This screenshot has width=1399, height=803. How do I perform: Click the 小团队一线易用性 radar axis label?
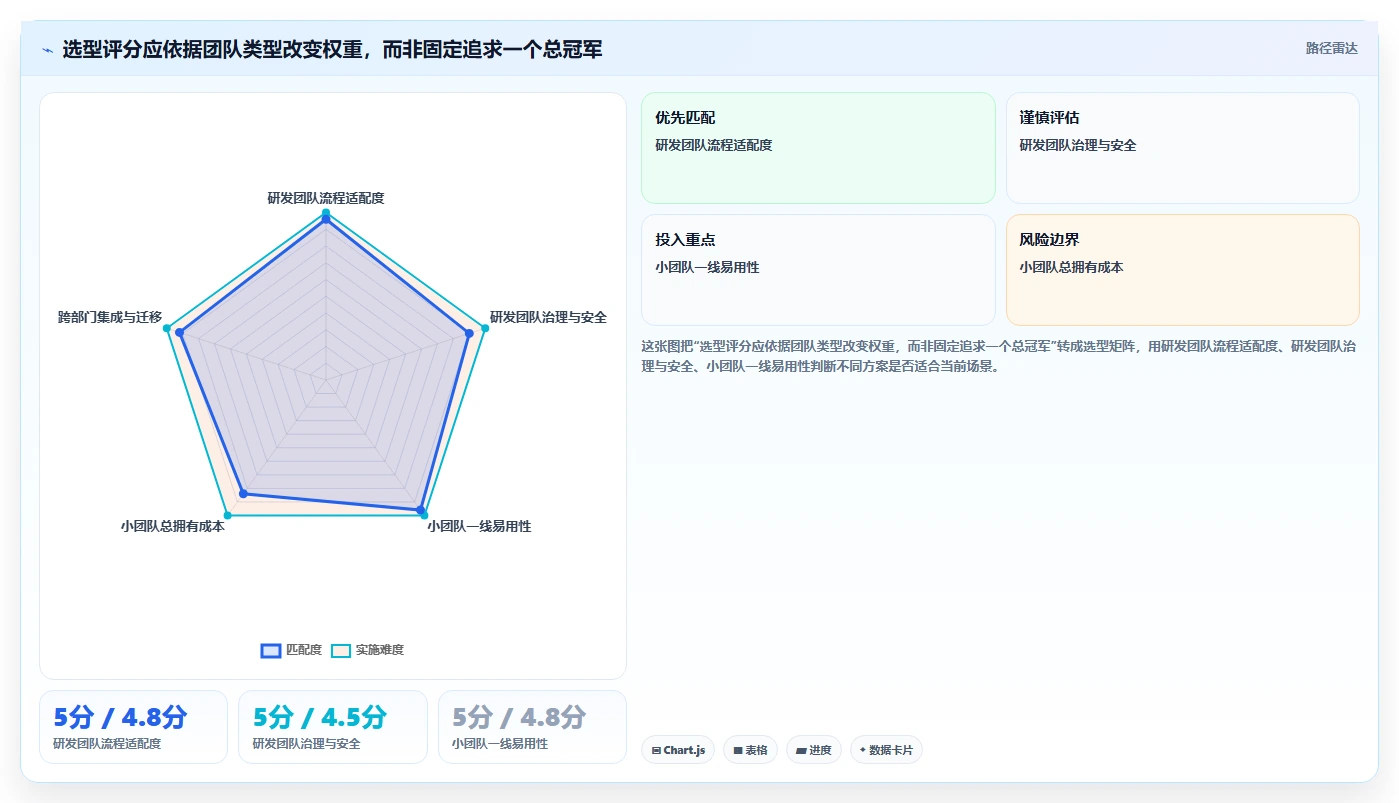coord(479,526)
